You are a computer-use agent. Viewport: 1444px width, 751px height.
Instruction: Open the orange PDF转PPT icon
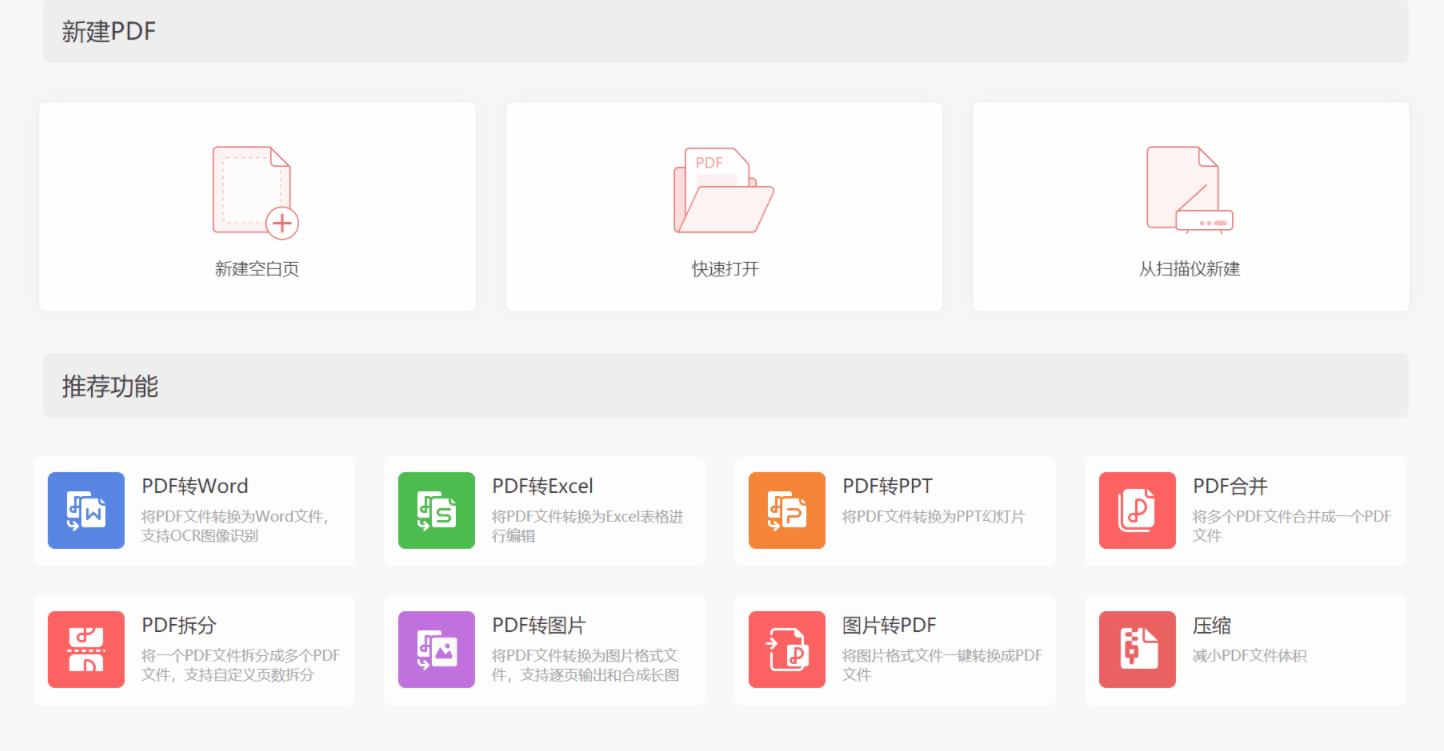point(787,510)
